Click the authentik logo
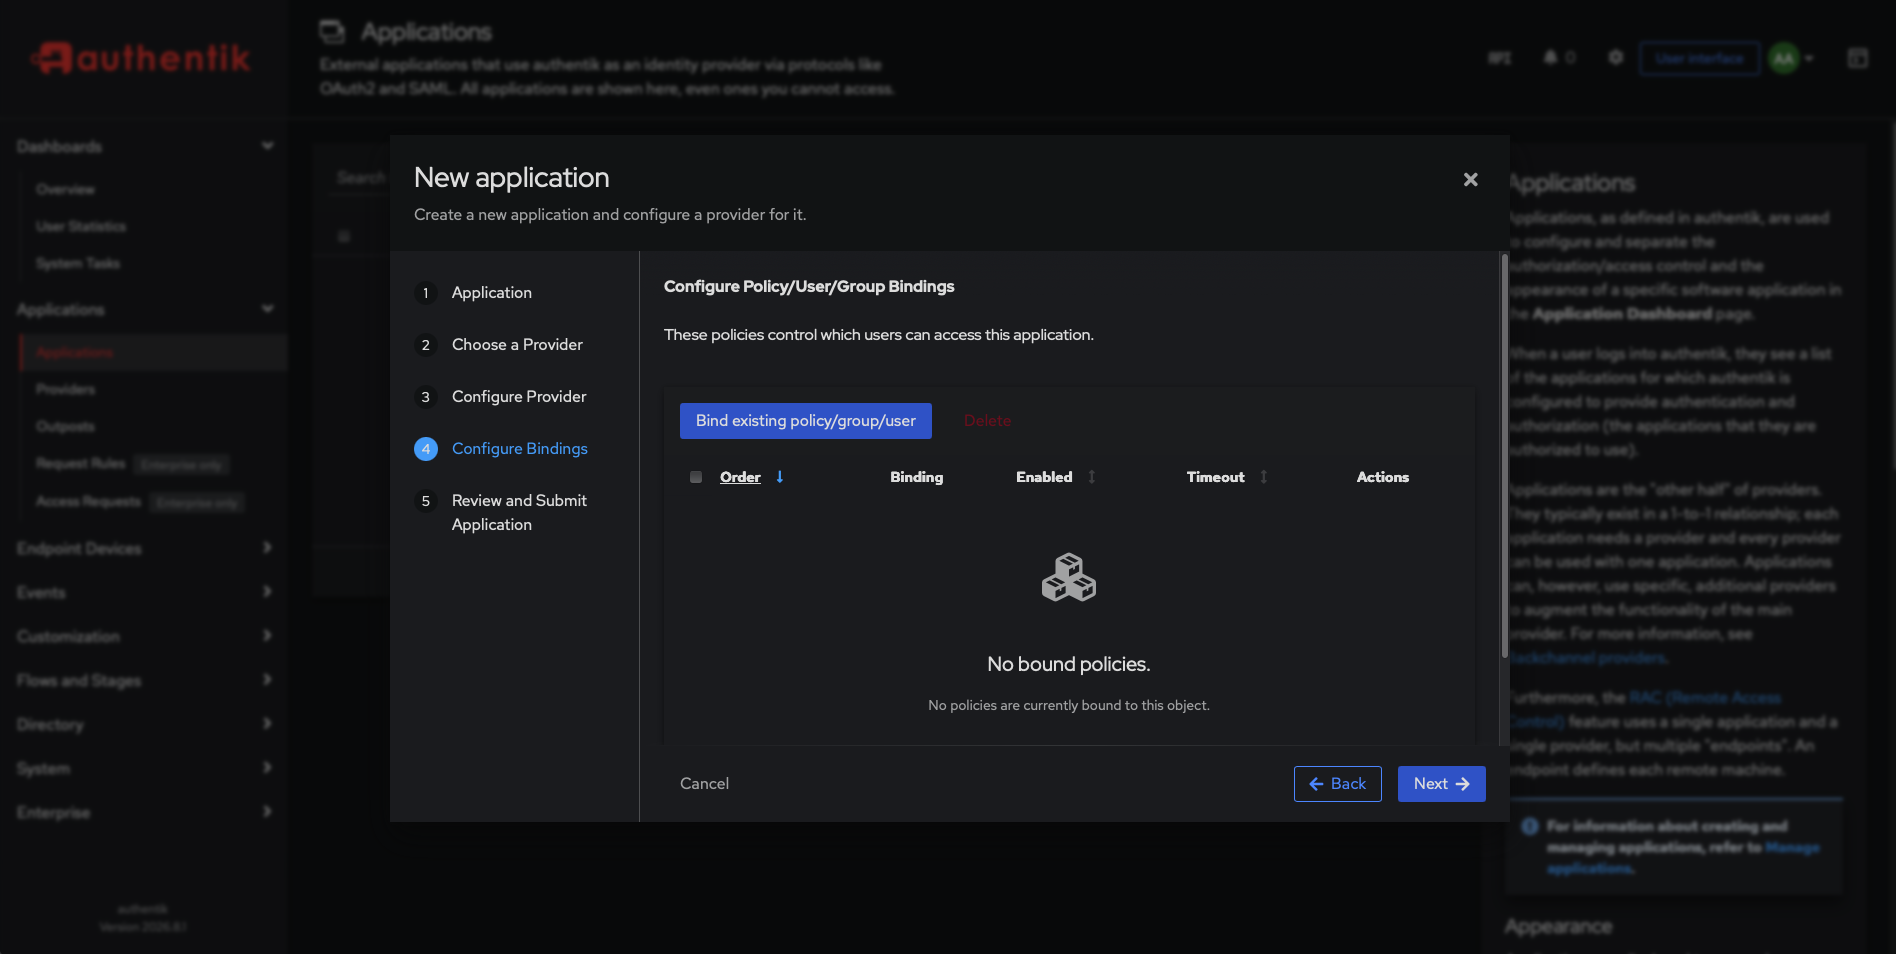1896x954 pixels. (x=141, y=58)
